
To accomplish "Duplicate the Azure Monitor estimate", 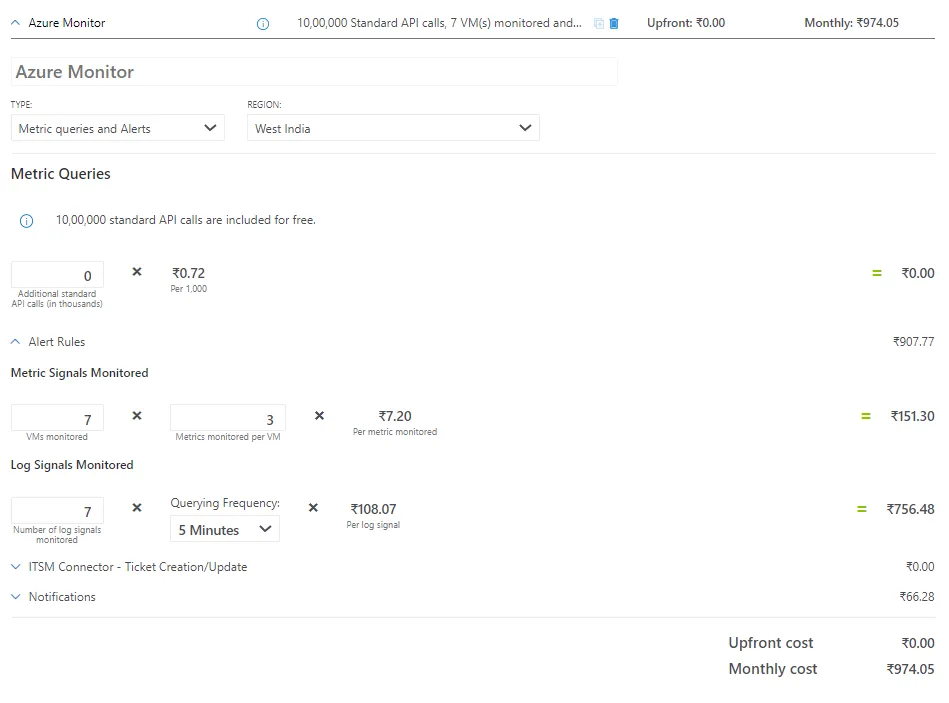I will point(598,22).
